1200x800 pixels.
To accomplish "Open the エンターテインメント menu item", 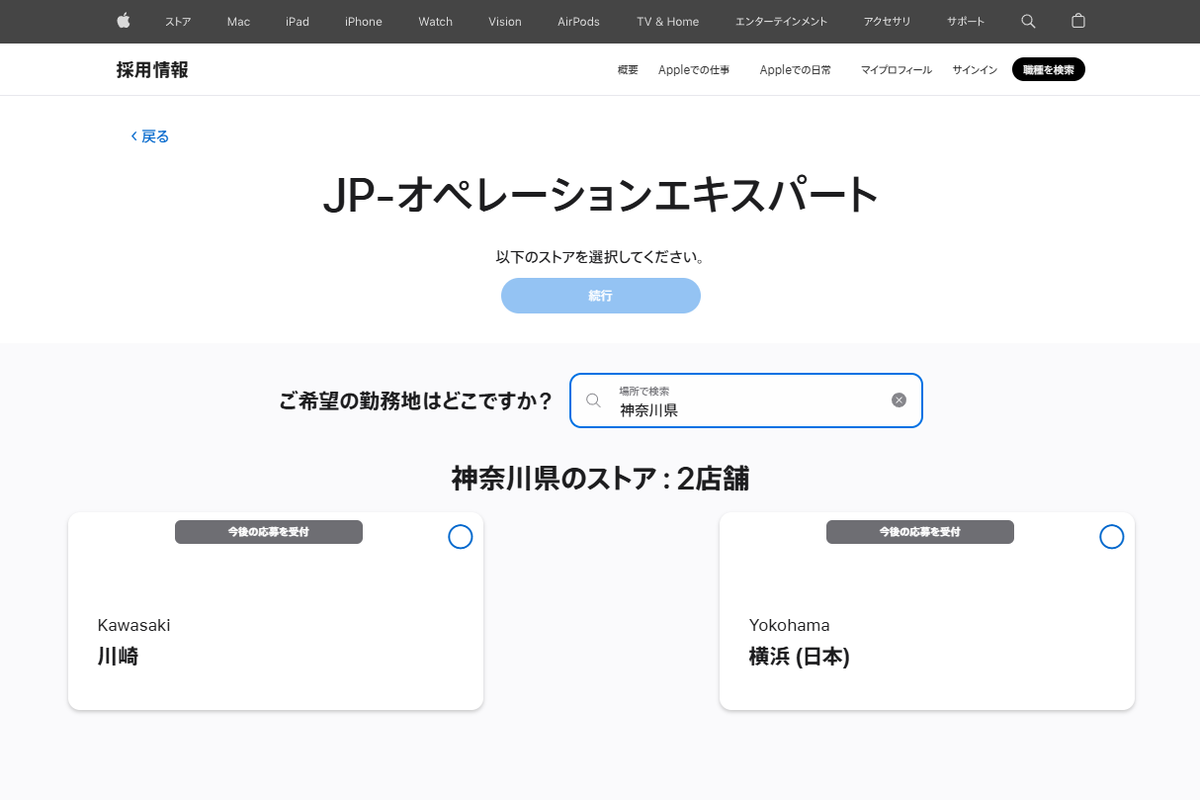I will pos(781,21).
